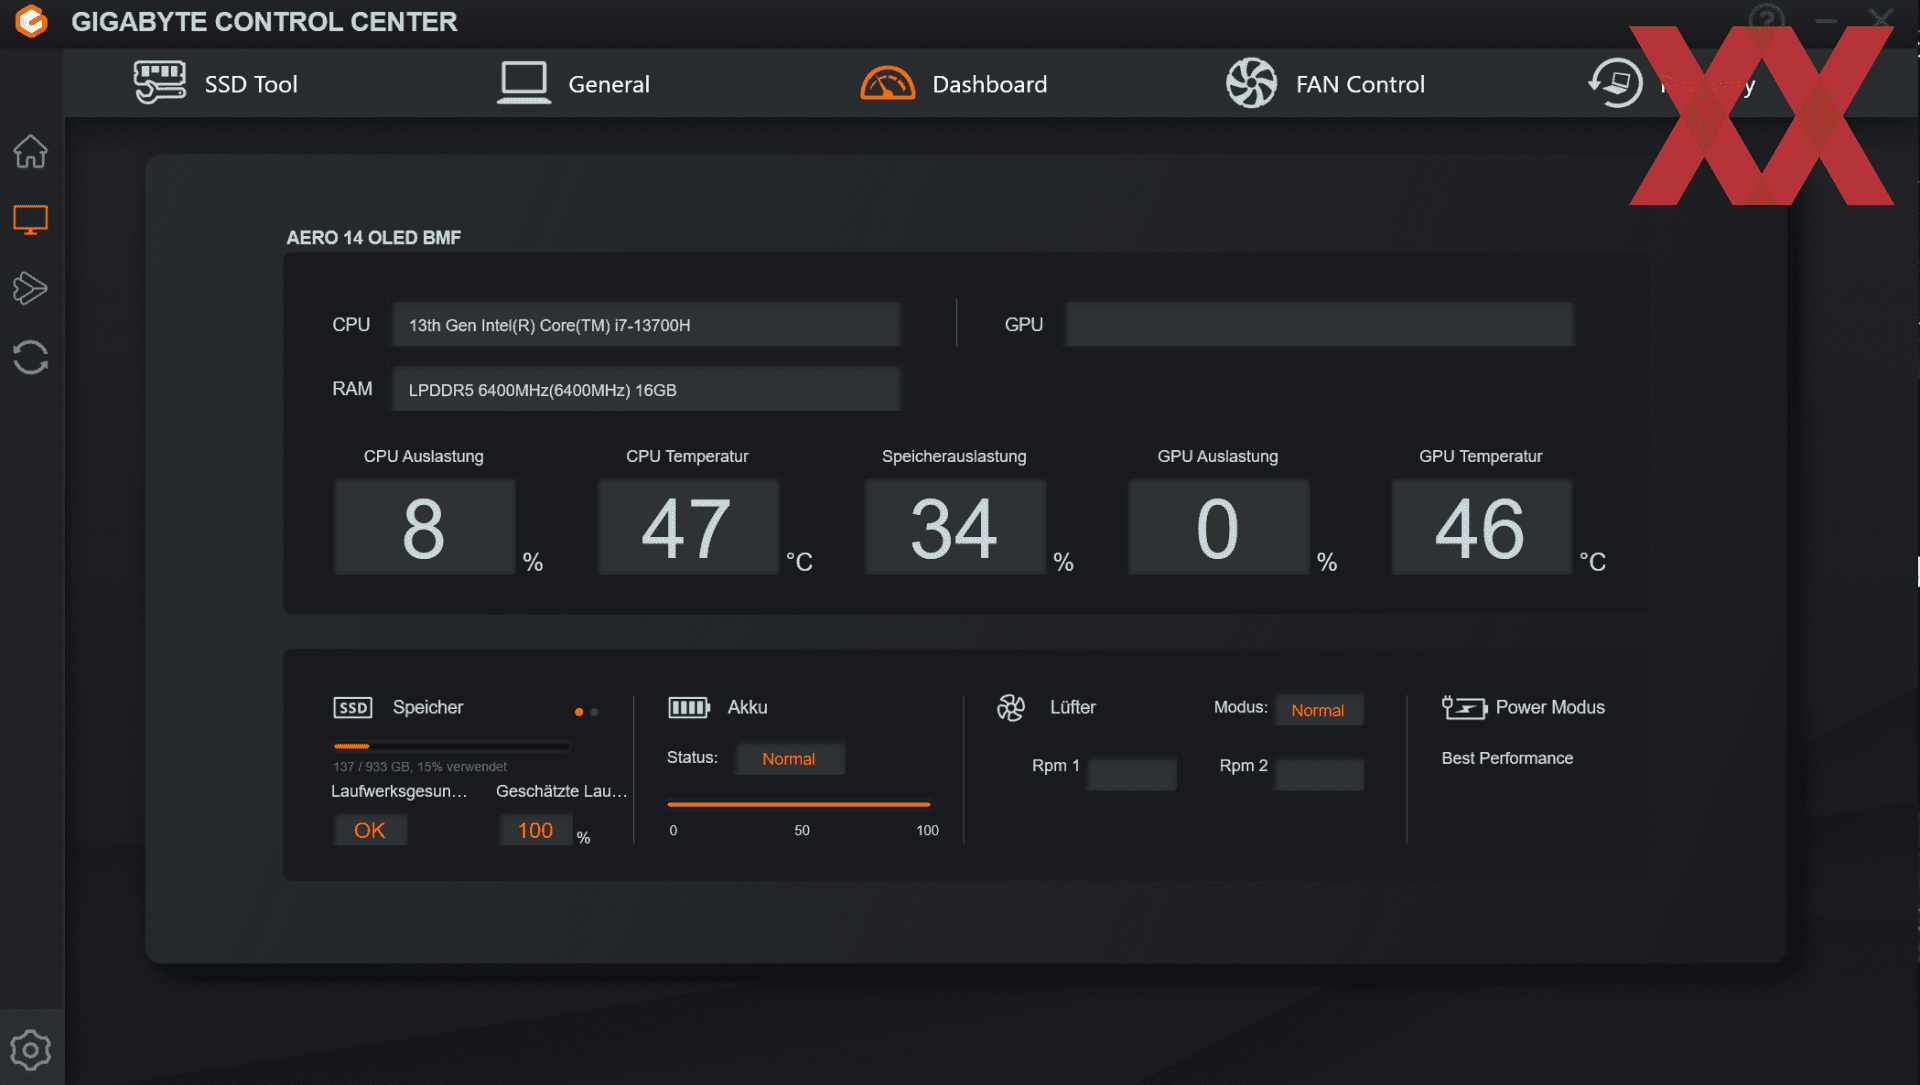Click the Akku heading

[747, 707]
